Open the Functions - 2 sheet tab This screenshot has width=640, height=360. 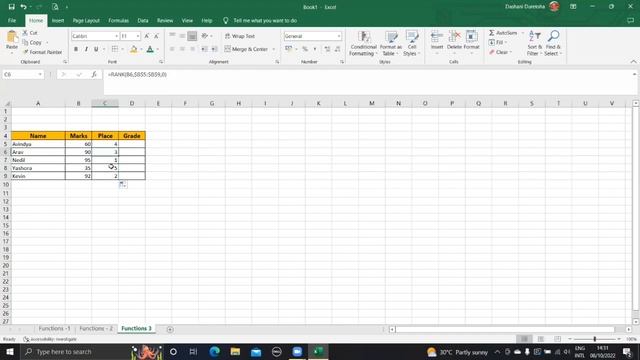click(x=96, y=329)
